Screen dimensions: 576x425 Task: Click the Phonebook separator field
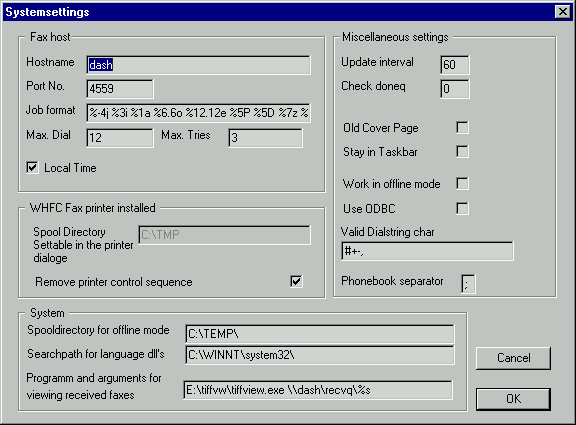pyautogui.click(x=468, y=284)
